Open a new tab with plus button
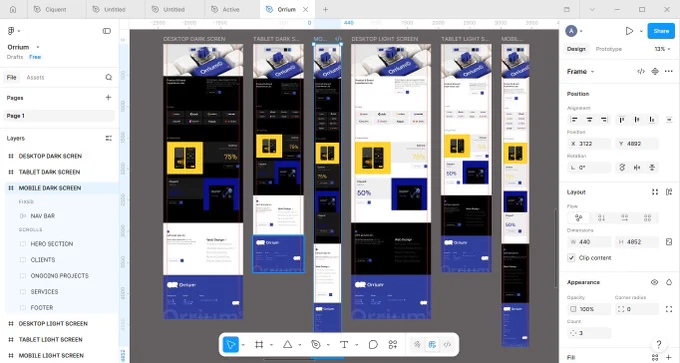The image size is (680, 363). [325, 9]
